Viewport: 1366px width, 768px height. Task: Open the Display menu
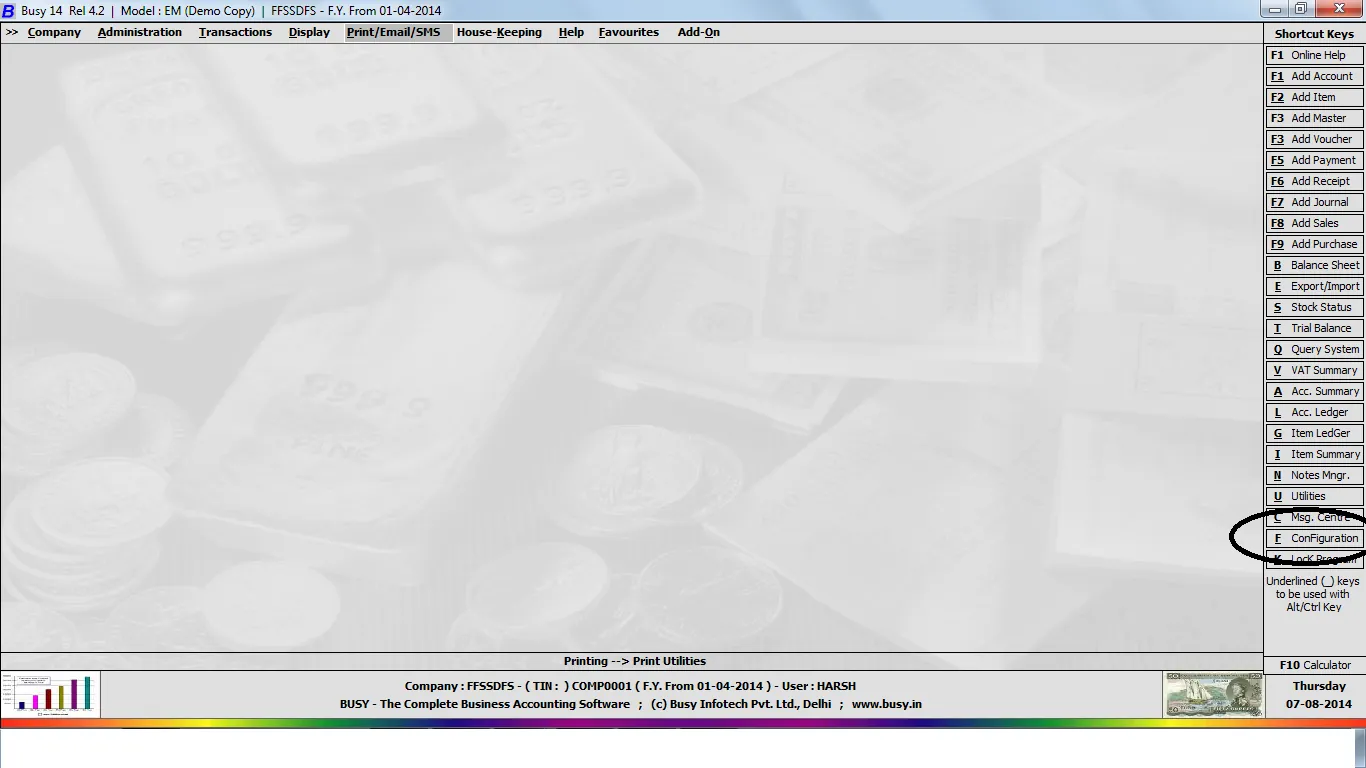(309, 32)
